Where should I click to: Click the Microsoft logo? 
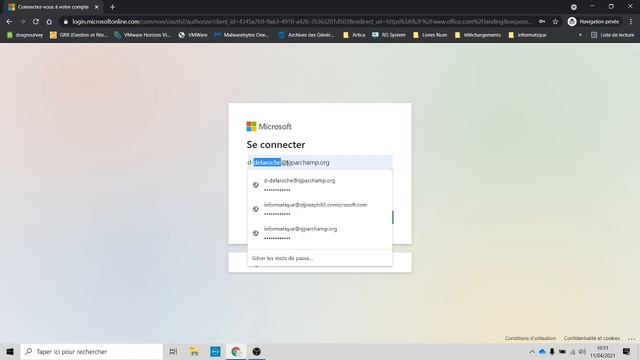click(269, 127)
